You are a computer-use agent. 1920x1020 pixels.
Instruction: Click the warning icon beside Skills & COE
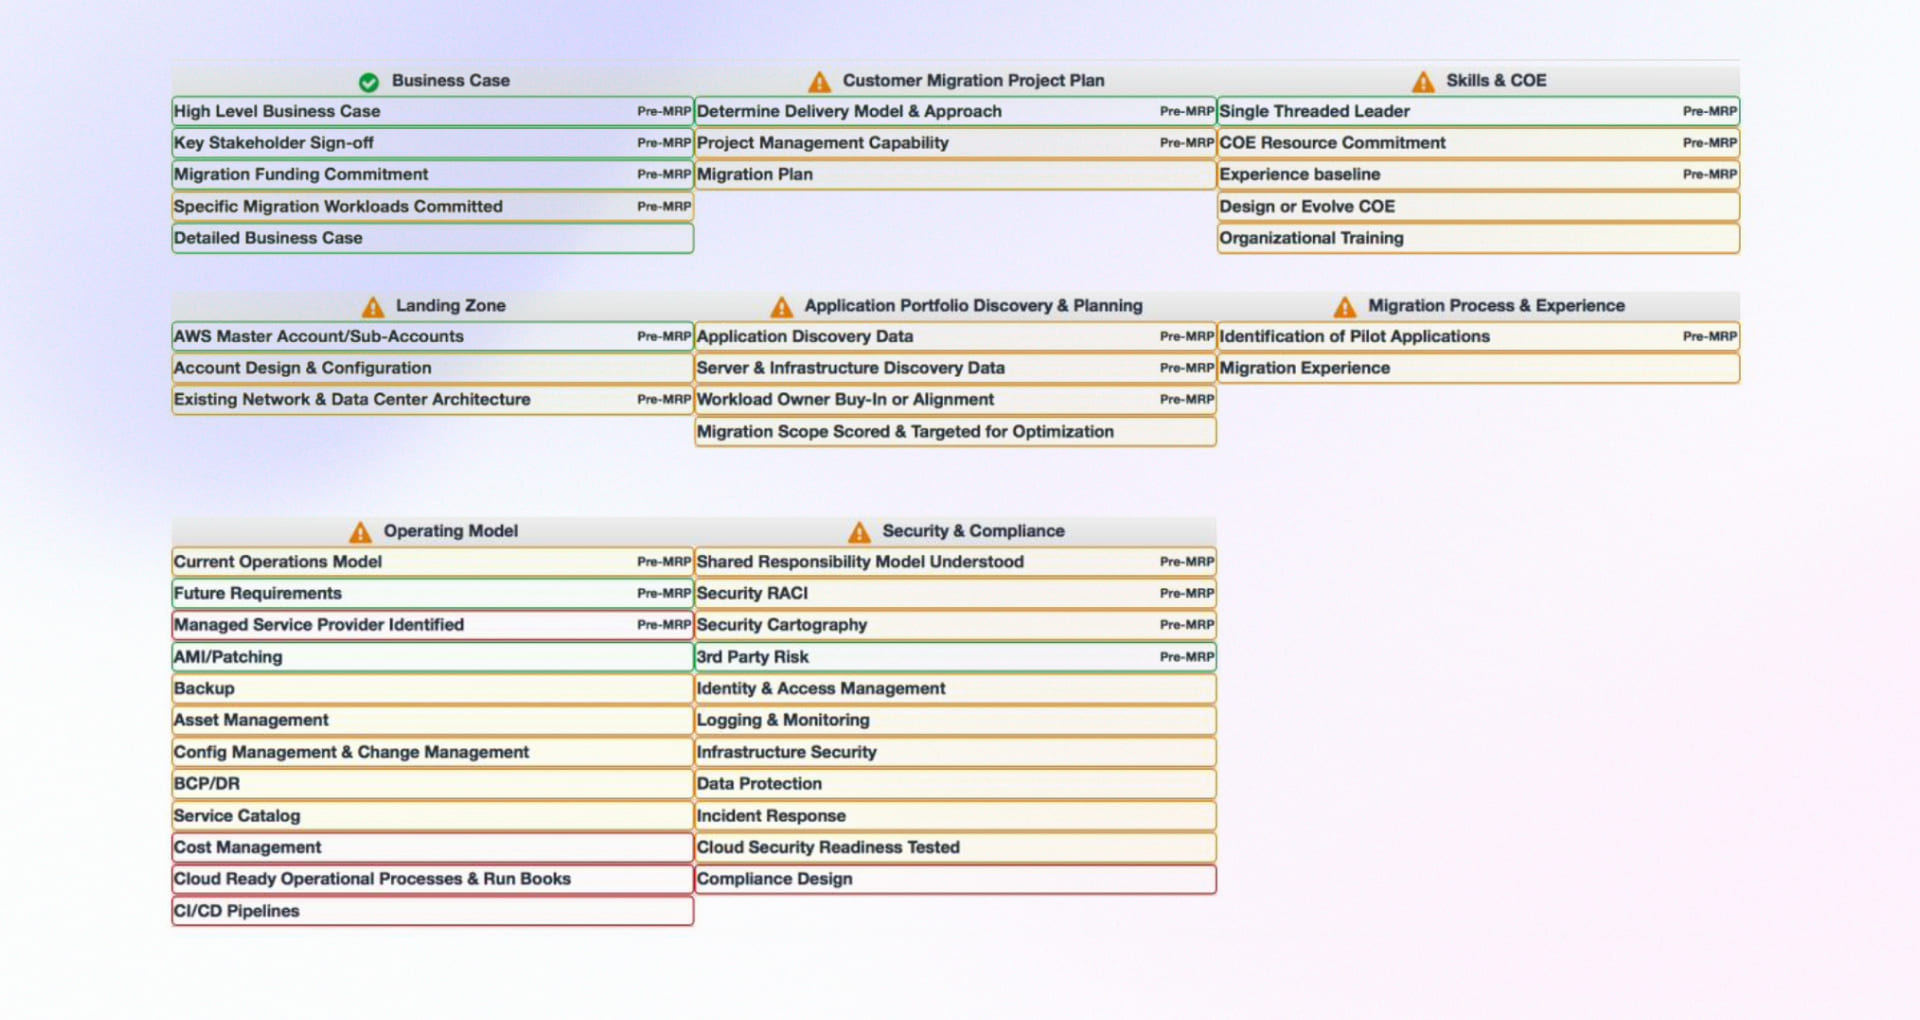click(x=1423, y=81)
